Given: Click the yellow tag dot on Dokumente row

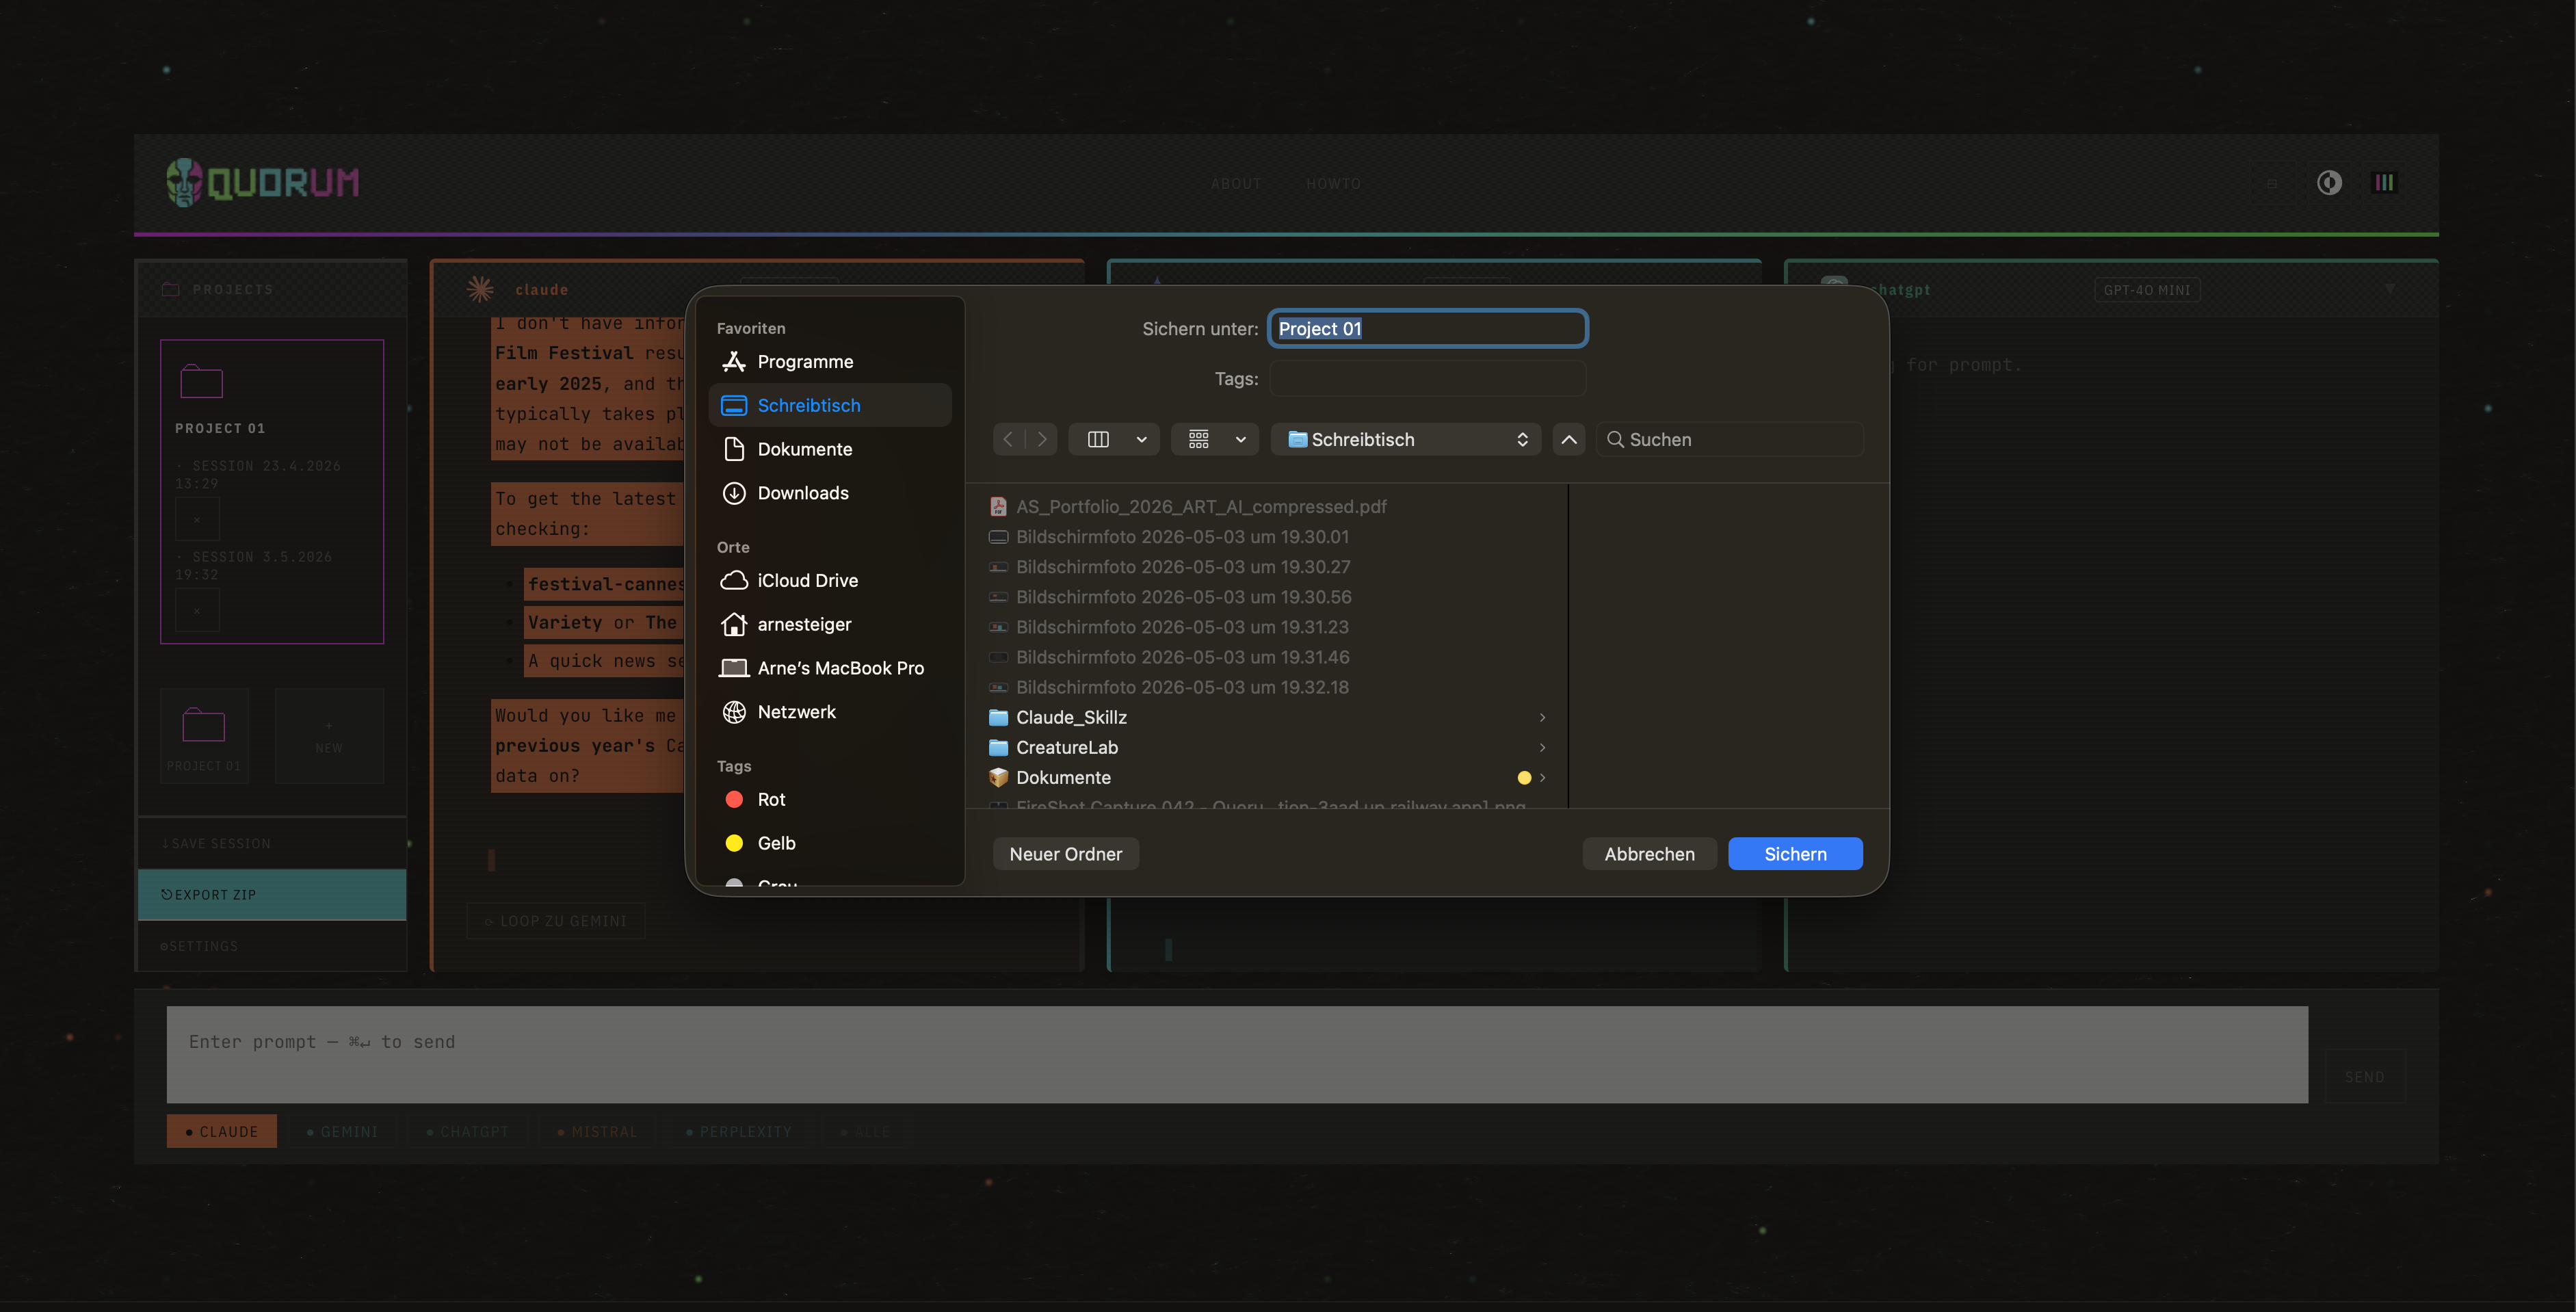Looking at the screenshot, I should pos(1523,778).
